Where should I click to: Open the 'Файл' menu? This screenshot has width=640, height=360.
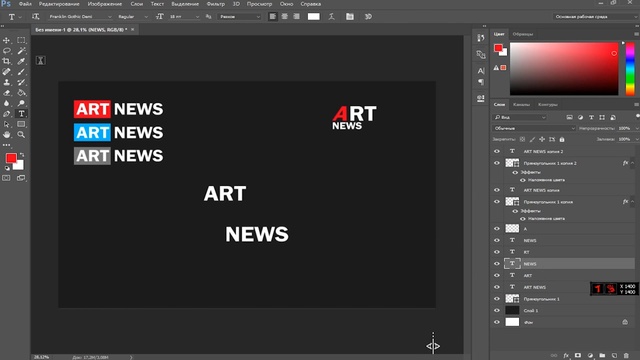pyautogui.click(x=25, y=4)
